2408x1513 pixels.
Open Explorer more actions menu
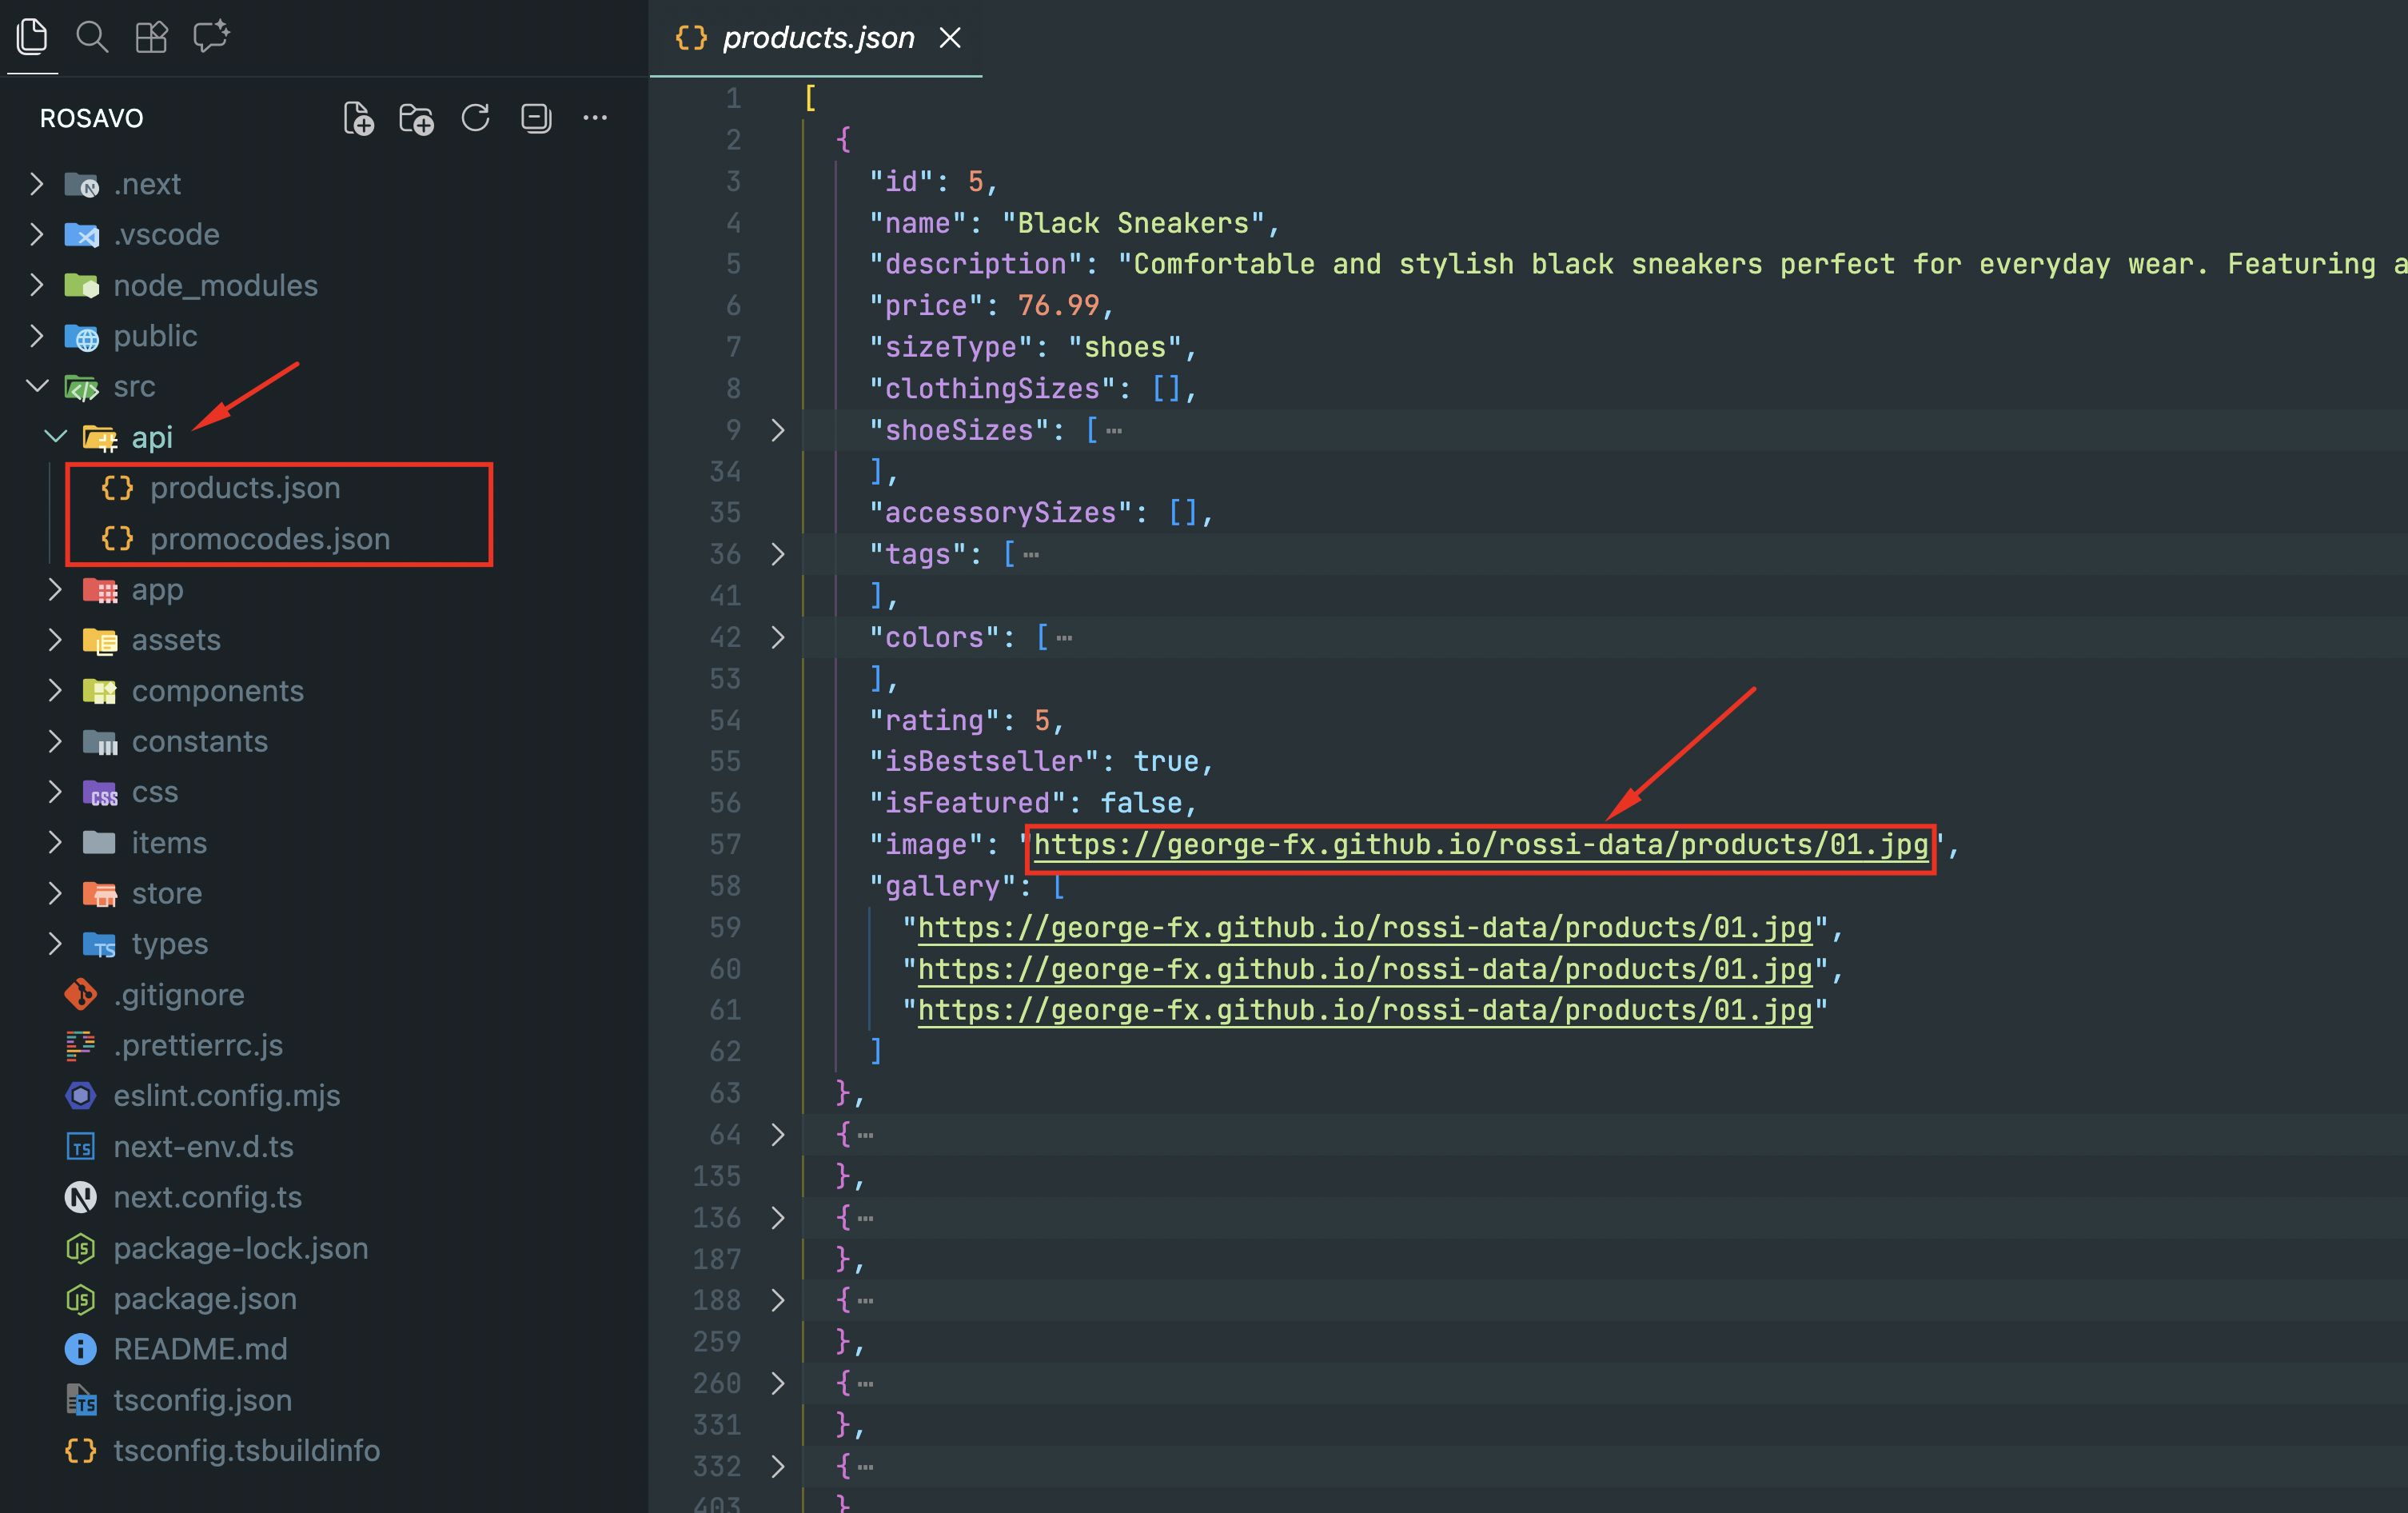click(595, 119)
